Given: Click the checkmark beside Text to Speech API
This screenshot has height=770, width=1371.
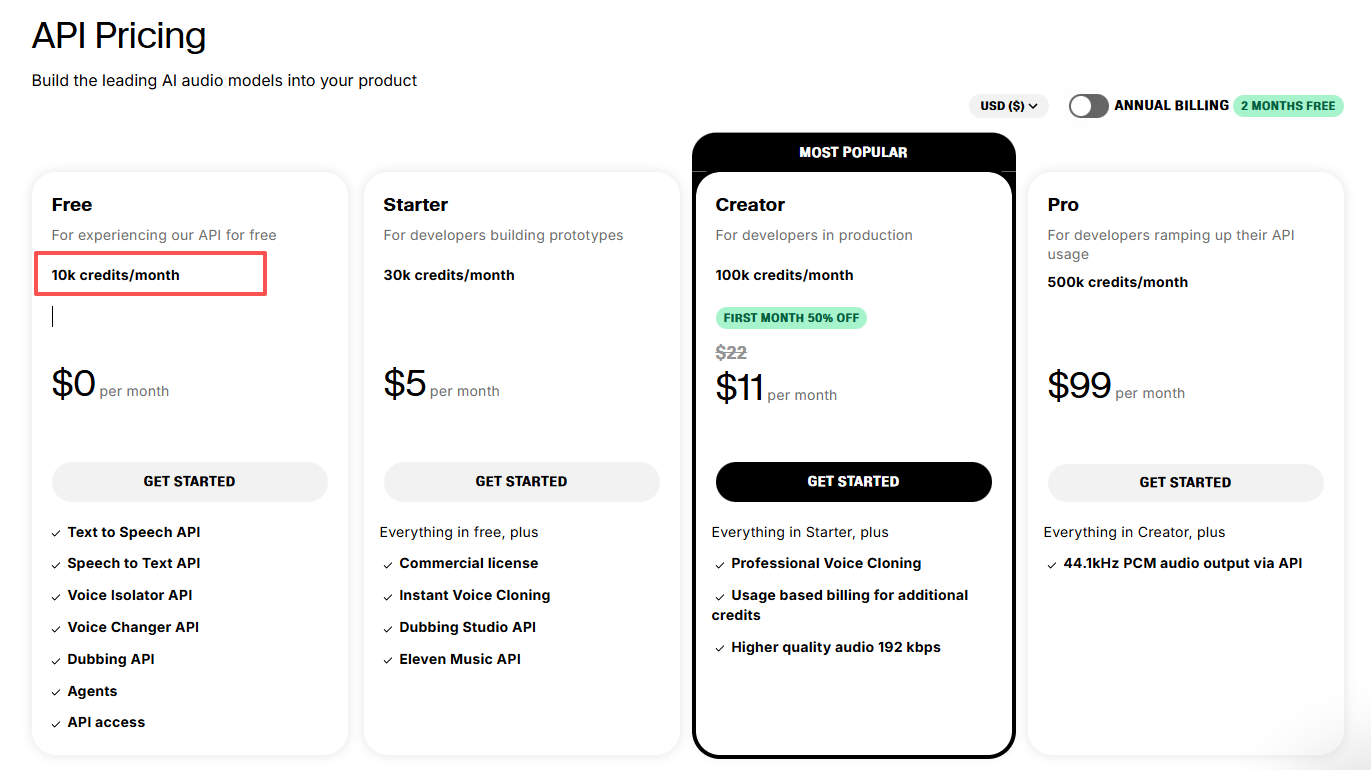Looking at the screenshot, I should click(57, 533).
